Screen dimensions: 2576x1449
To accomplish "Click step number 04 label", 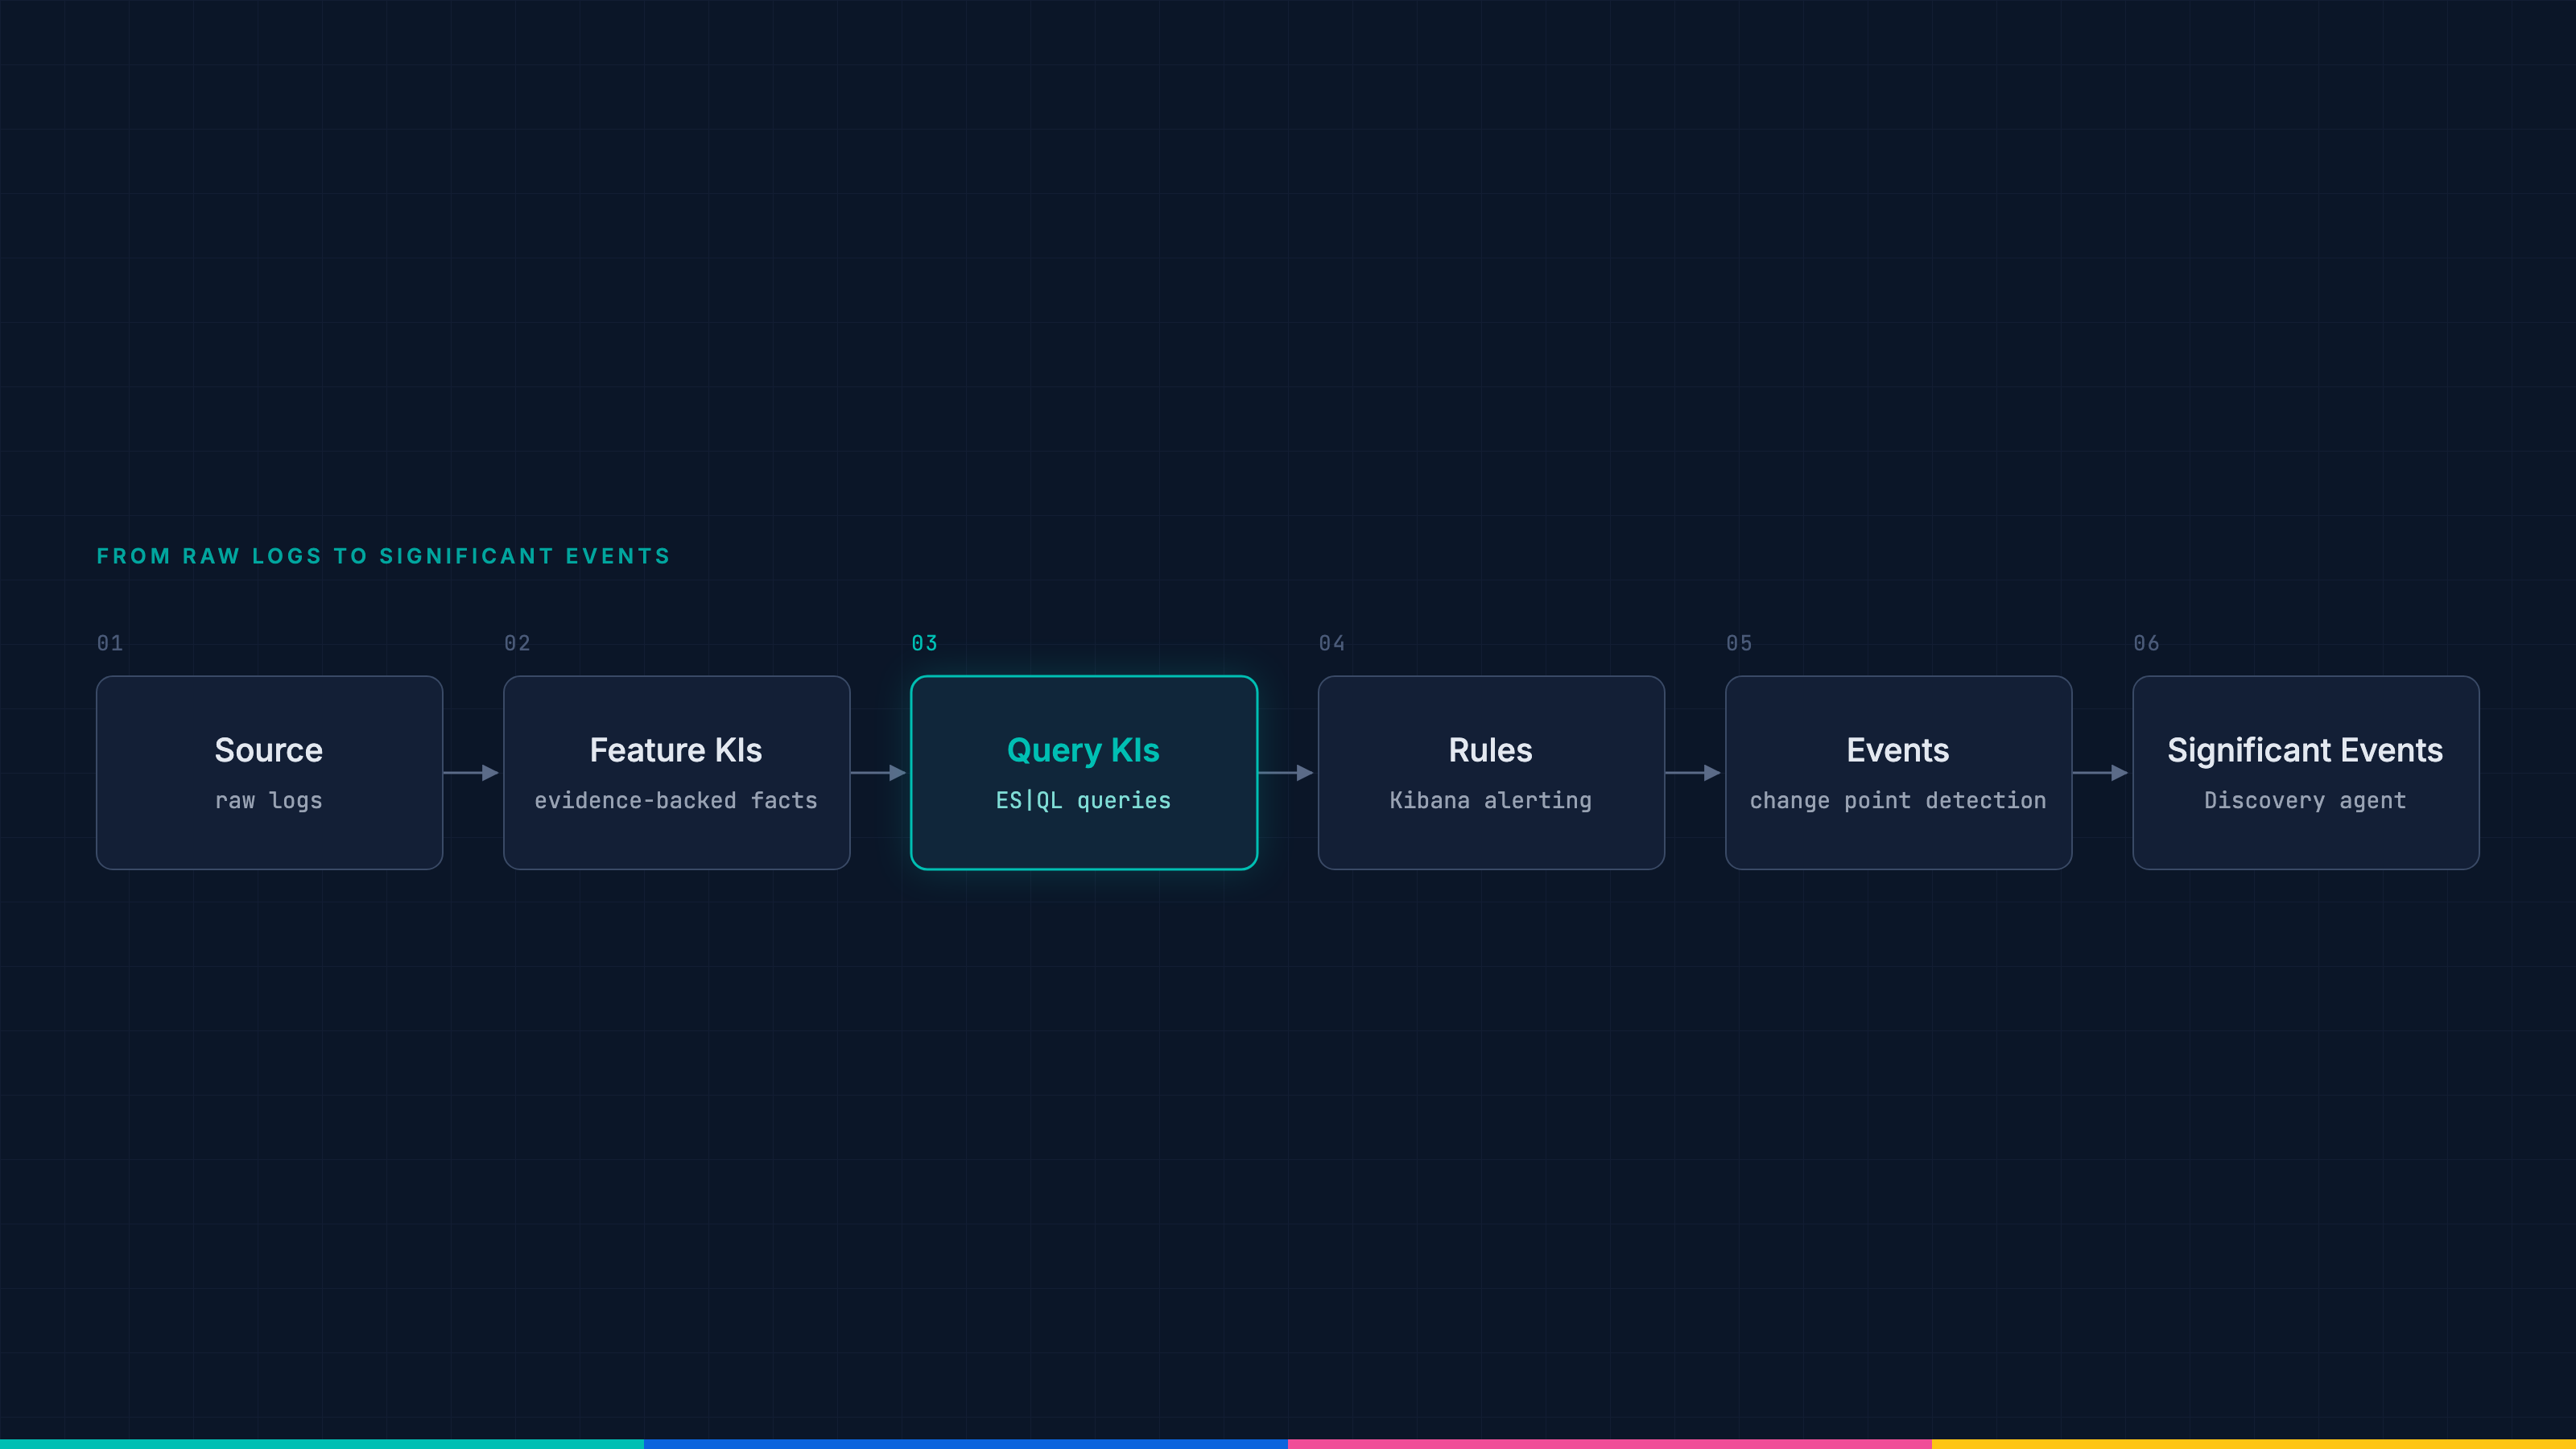I will (1332, 643).
